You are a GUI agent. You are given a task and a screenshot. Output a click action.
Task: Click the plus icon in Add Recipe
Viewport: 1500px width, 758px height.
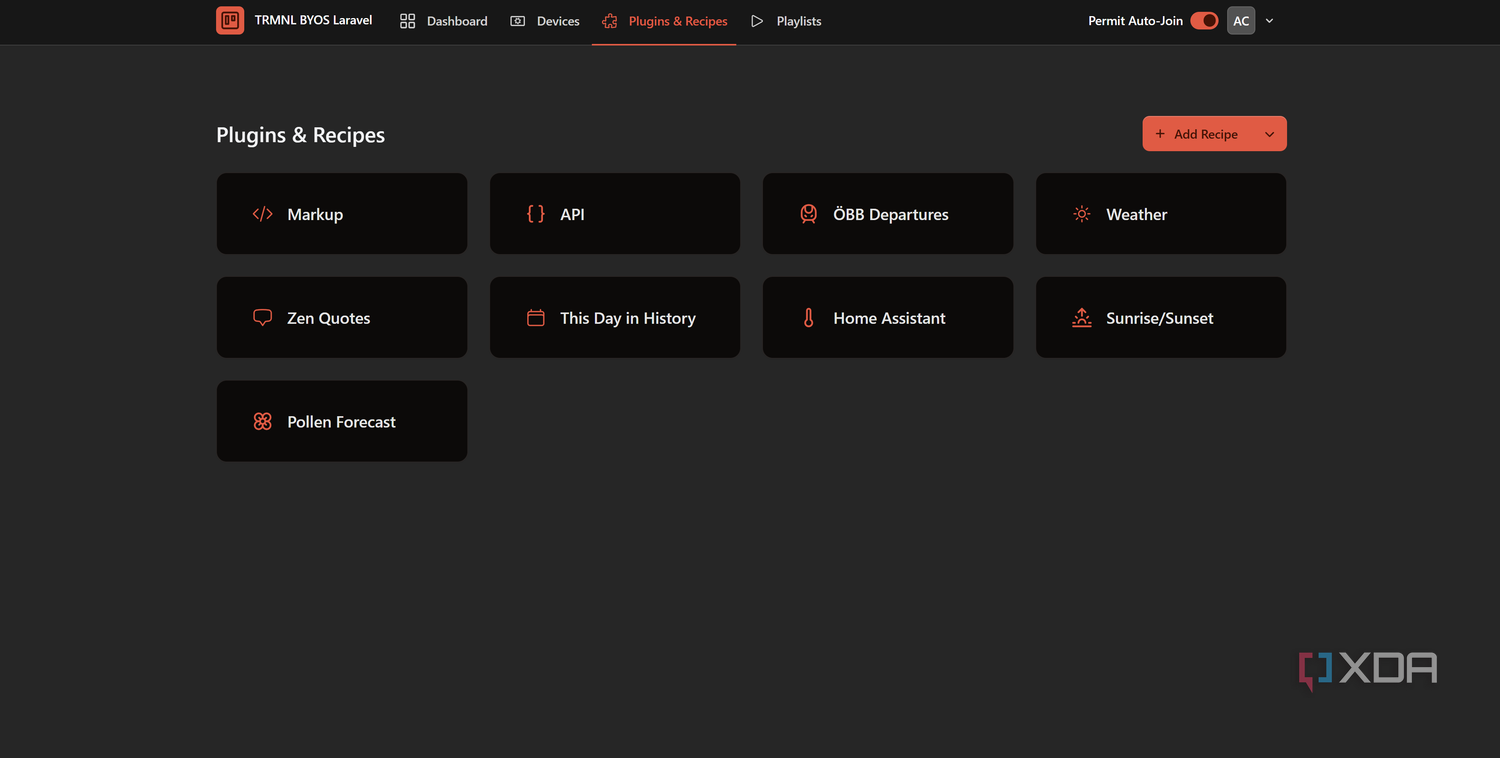pyautogui.click(x=1160, y=134)
